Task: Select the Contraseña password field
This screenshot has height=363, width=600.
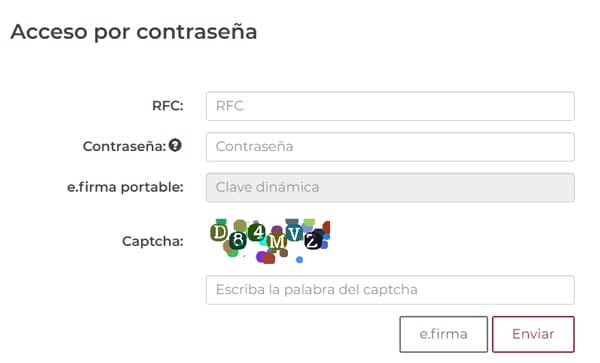Action: click(390, 147)
